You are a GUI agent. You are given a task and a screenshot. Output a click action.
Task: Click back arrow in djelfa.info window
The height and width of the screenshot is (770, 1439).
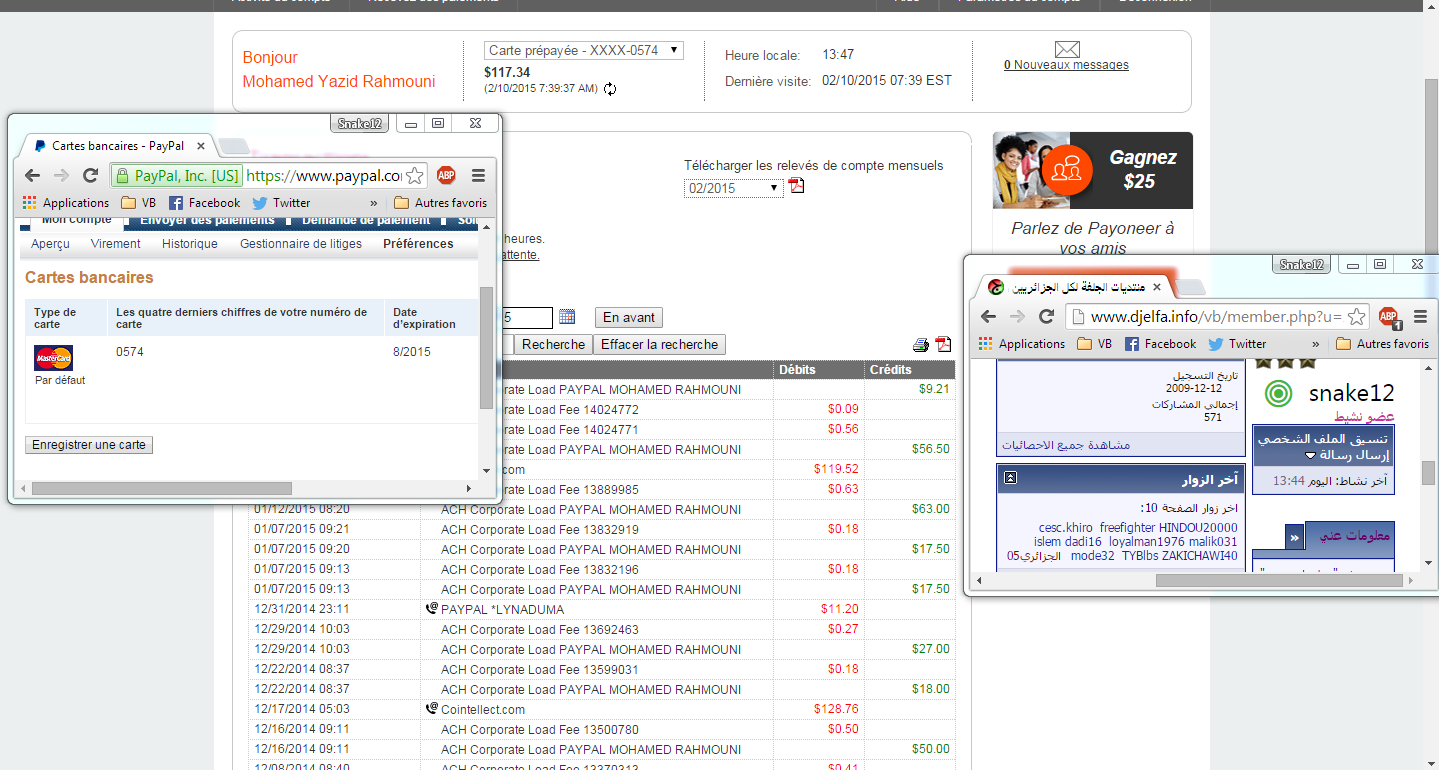coord(988,316)
